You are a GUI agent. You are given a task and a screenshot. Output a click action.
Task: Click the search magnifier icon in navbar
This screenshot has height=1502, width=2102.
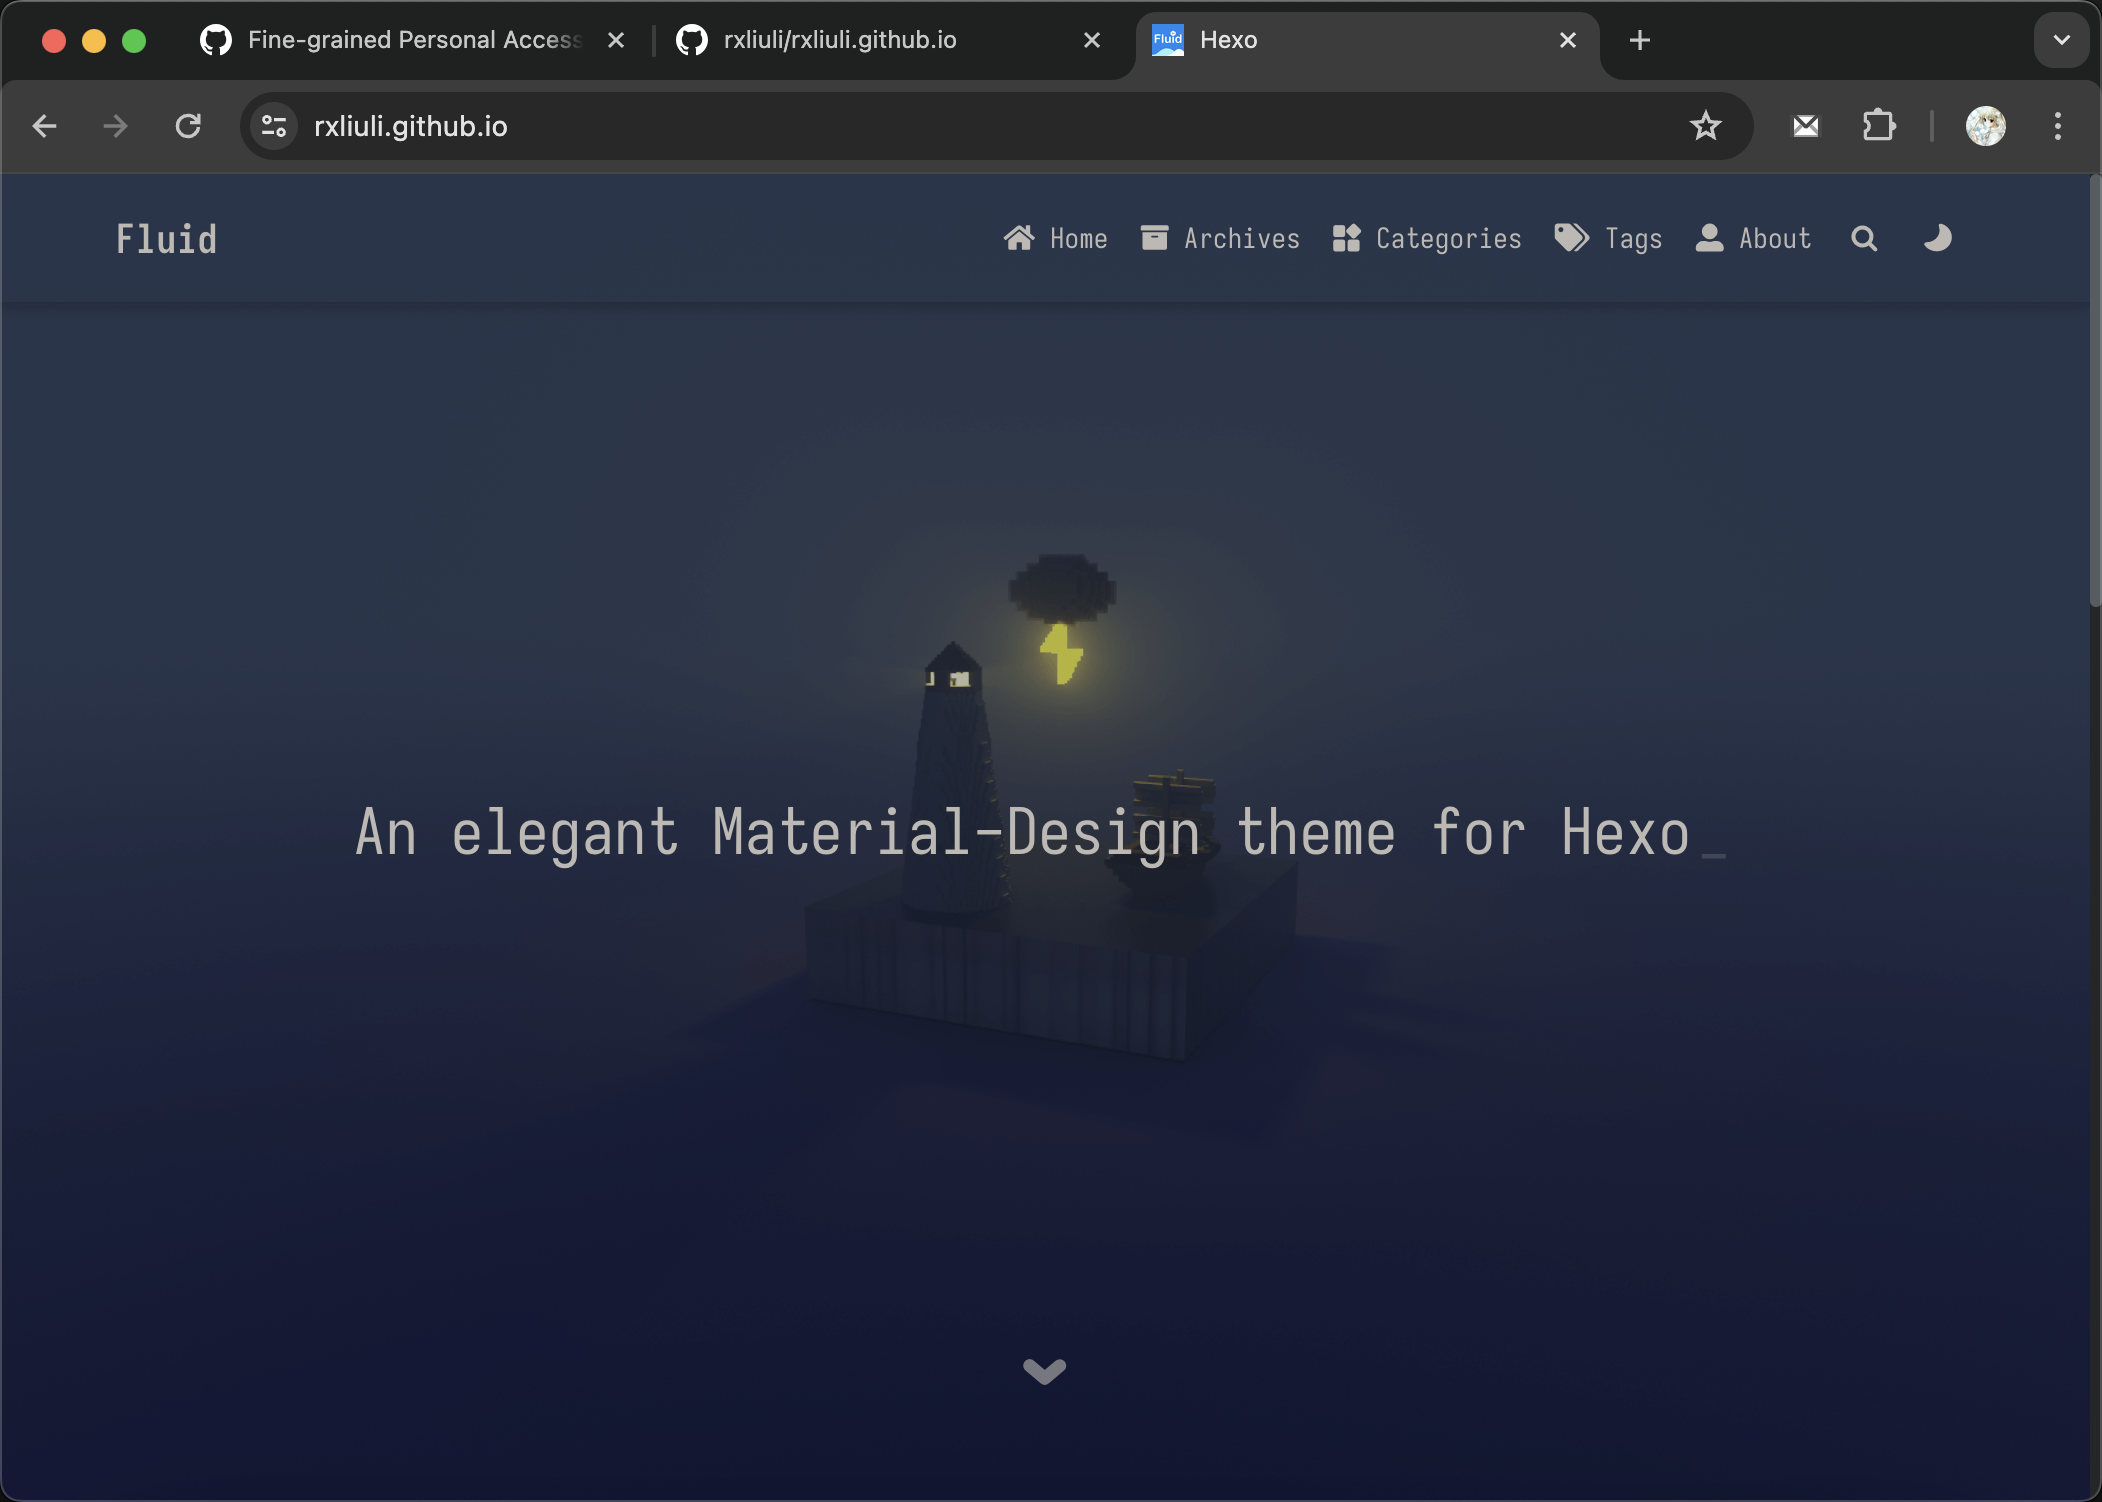pos(1863,239)
